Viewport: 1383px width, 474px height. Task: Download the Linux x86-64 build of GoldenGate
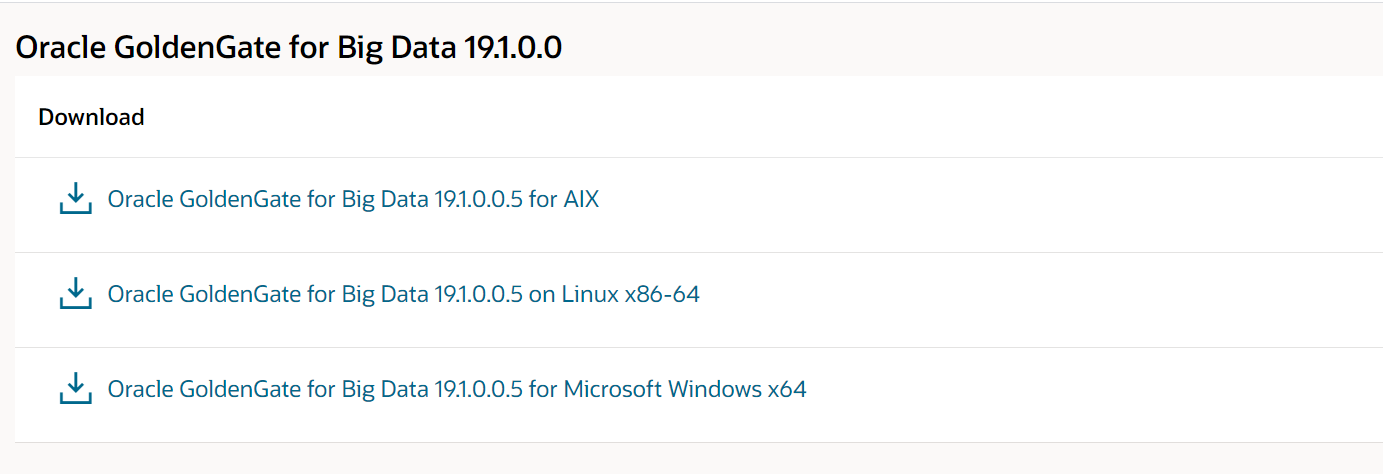pyautogui.click(x=403, y=294)
